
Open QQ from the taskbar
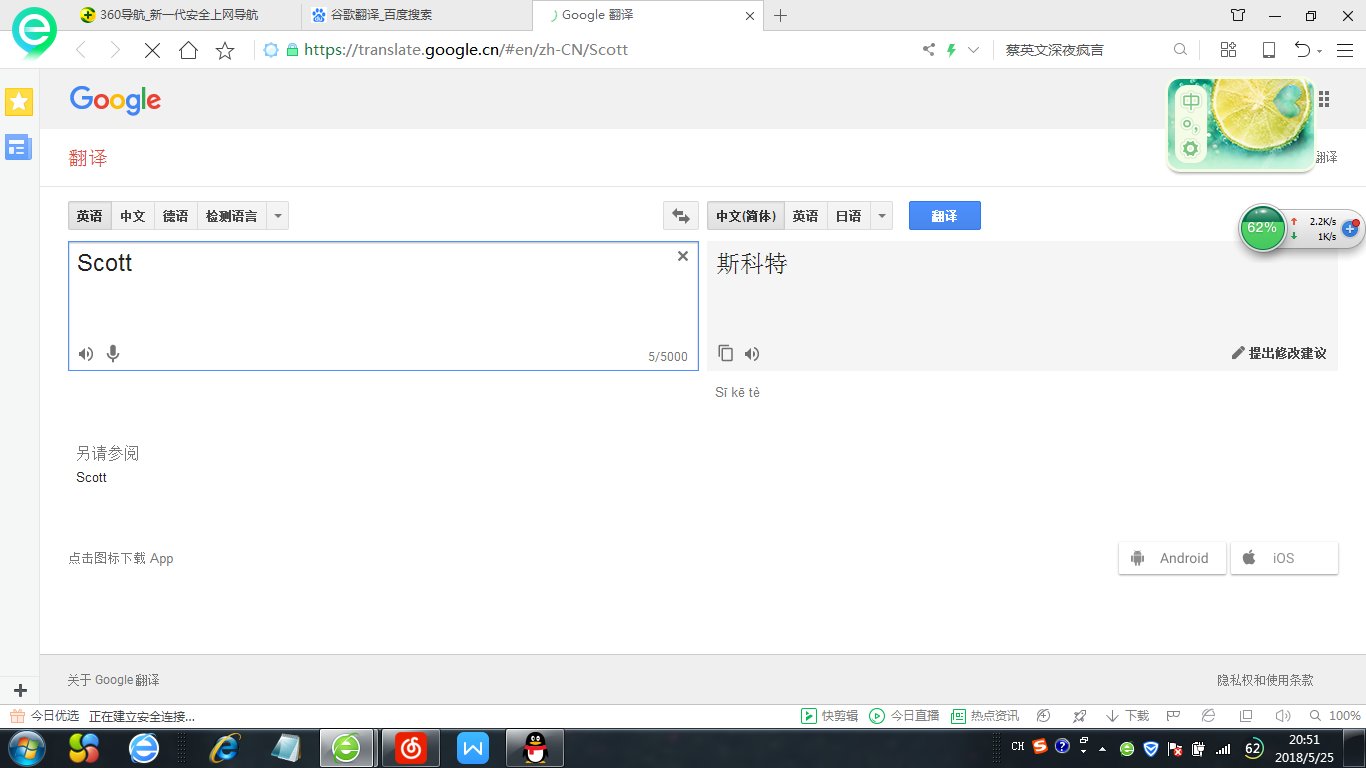(x=534, y=747)
